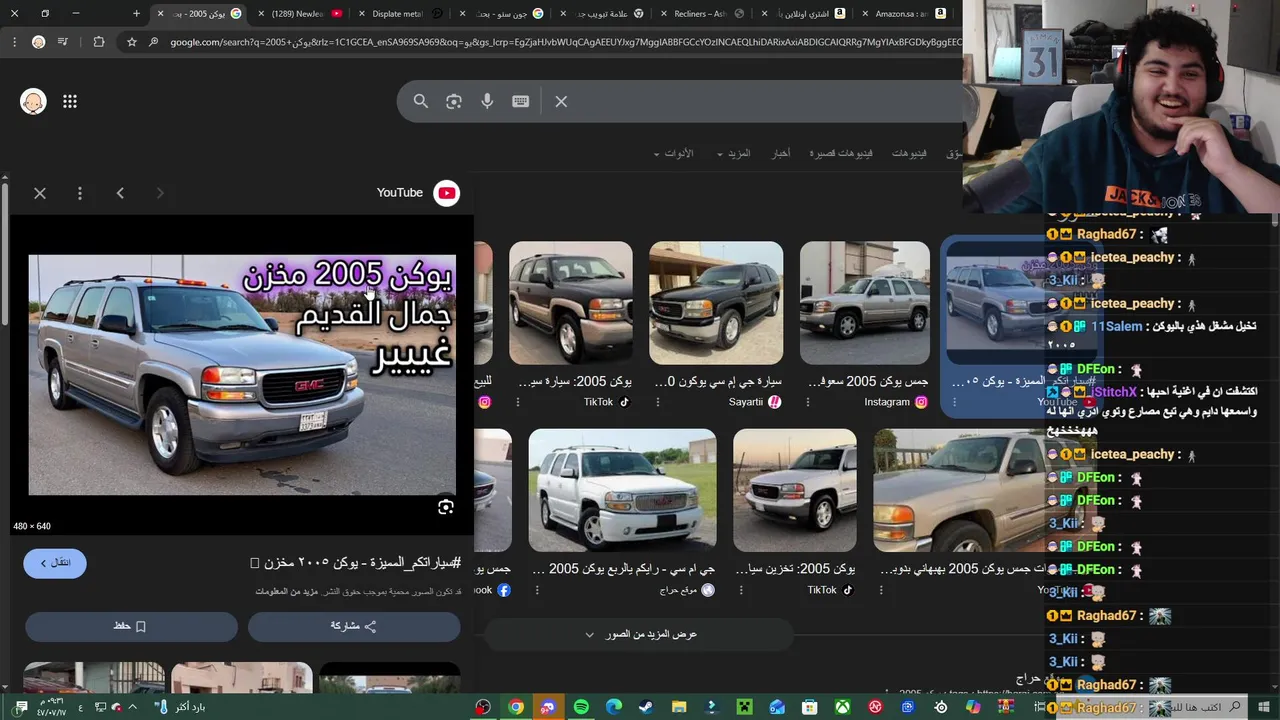Switch to the Recliners browser tab

coord(704,14)
